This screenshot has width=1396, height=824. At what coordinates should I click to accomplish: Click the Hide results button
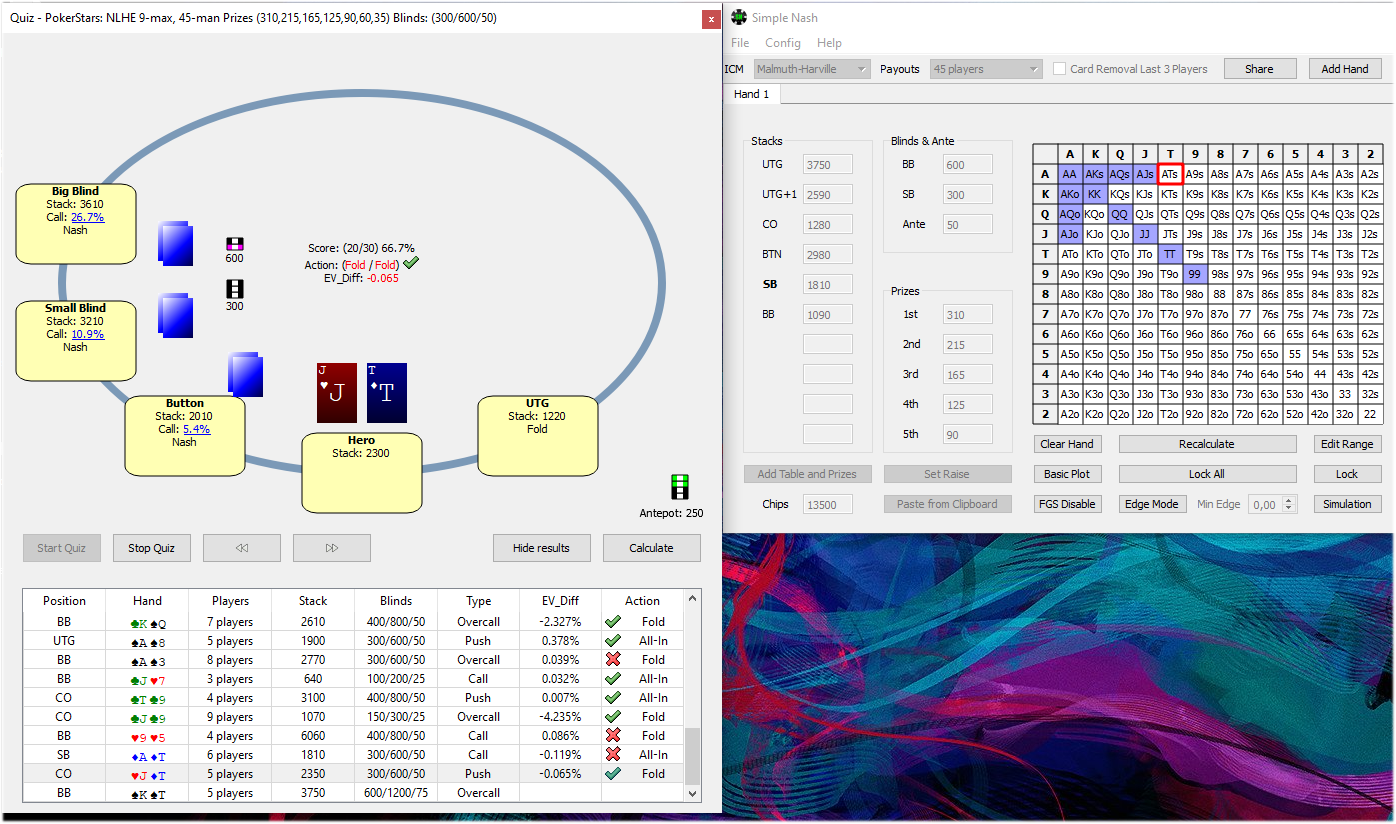[541, 548]
